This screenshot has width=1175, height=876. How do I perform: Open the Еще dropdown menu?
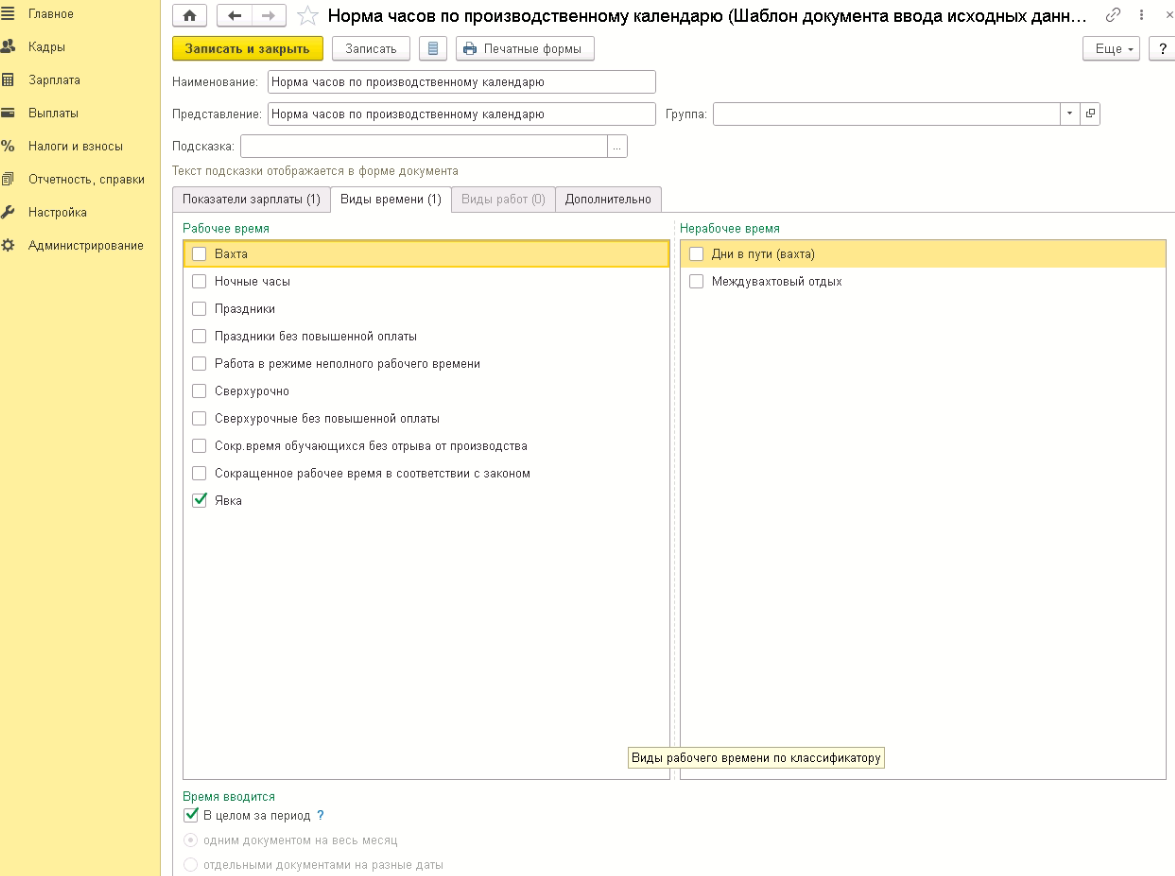[1111, 49]
